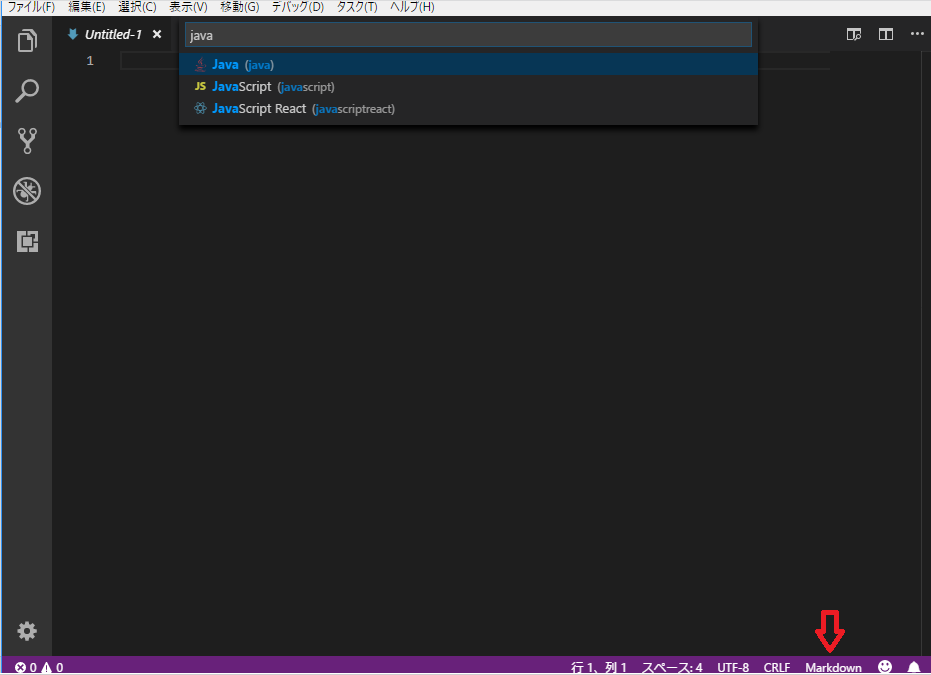The width and height of the screenshot is (931, 675).
Task: Open the Search view
Action: click(x=26, y=91)
